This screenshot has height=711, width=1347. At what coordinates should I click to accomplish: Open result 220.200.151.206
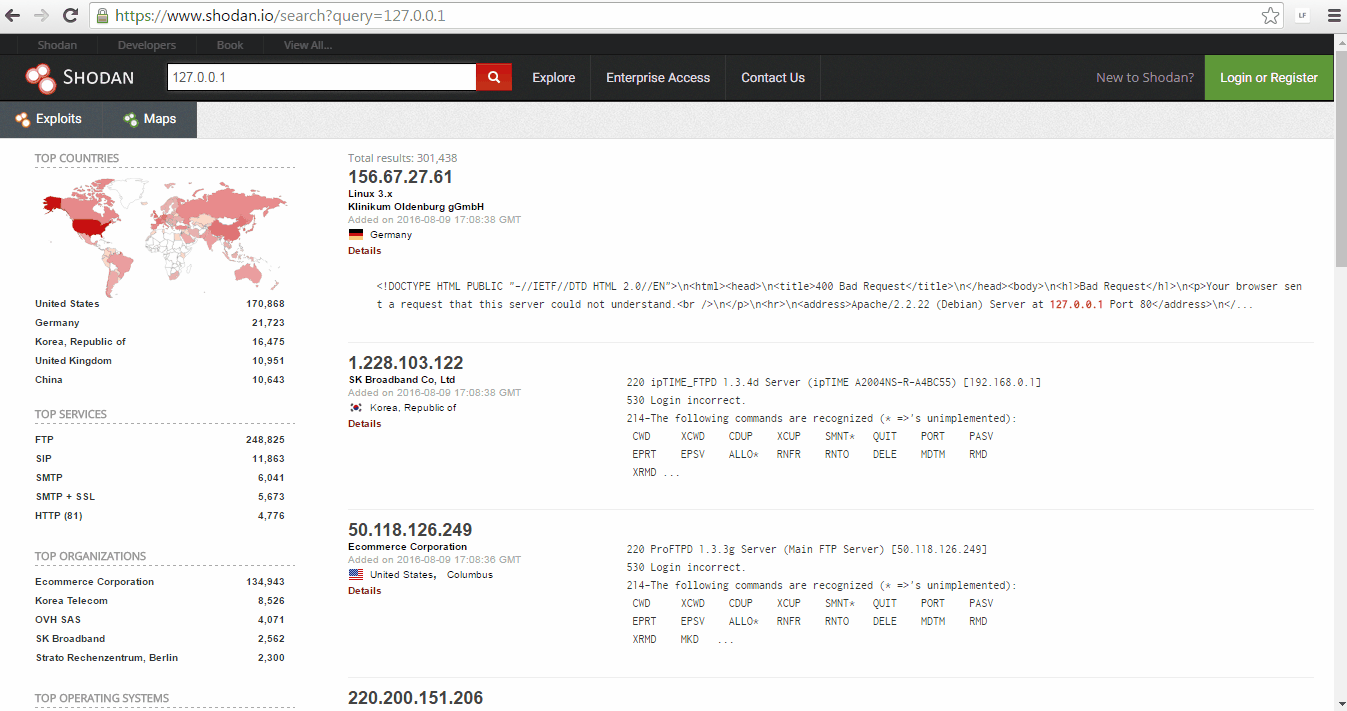[415, 697]
